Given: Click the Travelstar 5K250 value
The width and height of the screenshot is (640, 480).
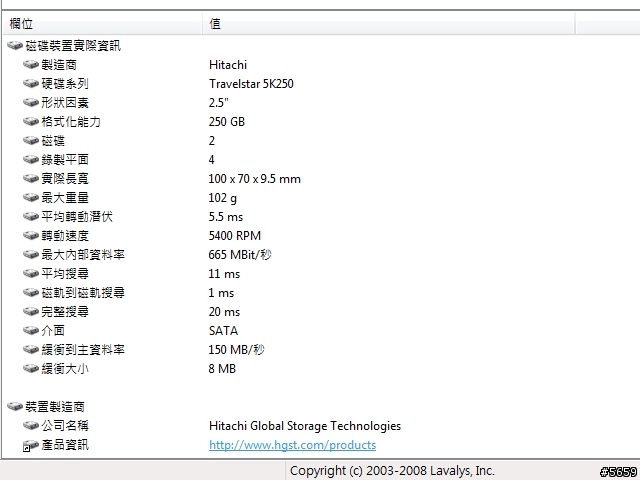Looking at the screenshot, I should 251,83.
